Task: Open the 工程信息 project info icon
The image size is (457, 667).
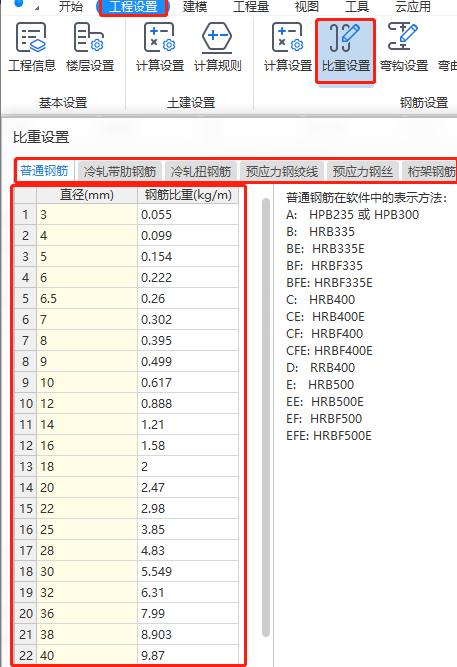Action: (x=32, y=48)
